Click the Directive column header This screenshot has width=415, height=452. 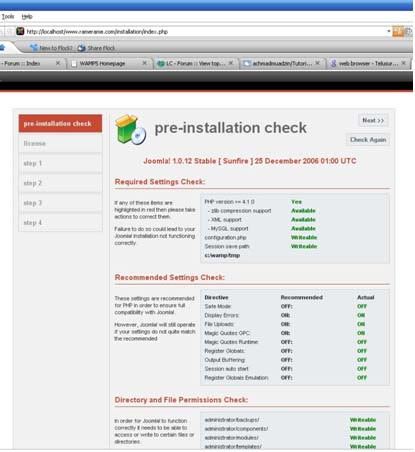coord(216,297)
